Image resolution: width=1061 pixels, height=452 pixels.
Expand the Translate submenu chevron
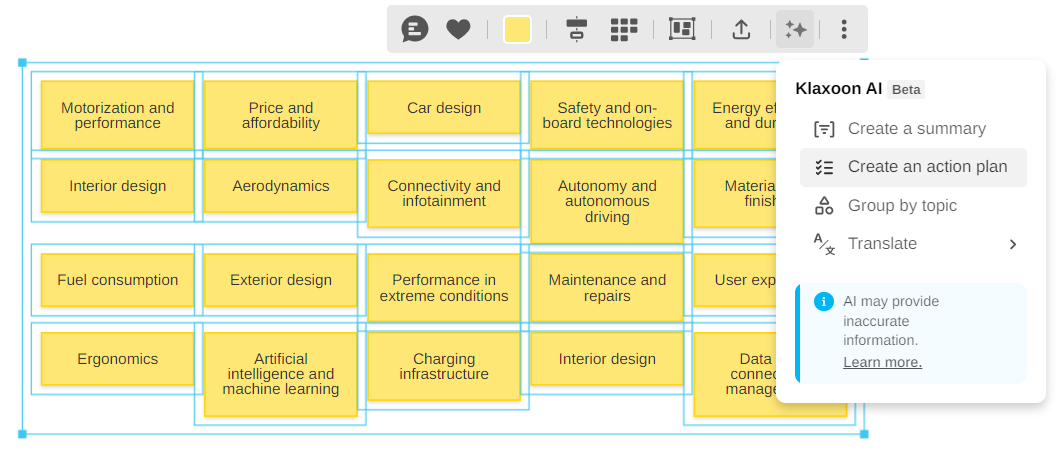(x=1012, y=244)
